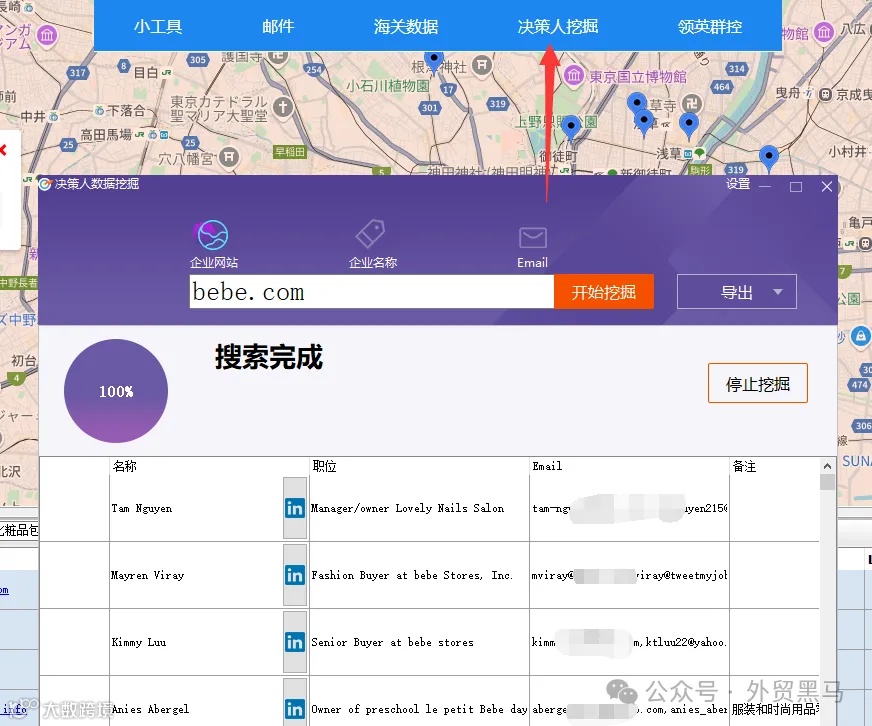This screenshot has height=726, width=872.
Task: Open Kimmy Luu's LinkedIn icon
Action: pos(295,642)
